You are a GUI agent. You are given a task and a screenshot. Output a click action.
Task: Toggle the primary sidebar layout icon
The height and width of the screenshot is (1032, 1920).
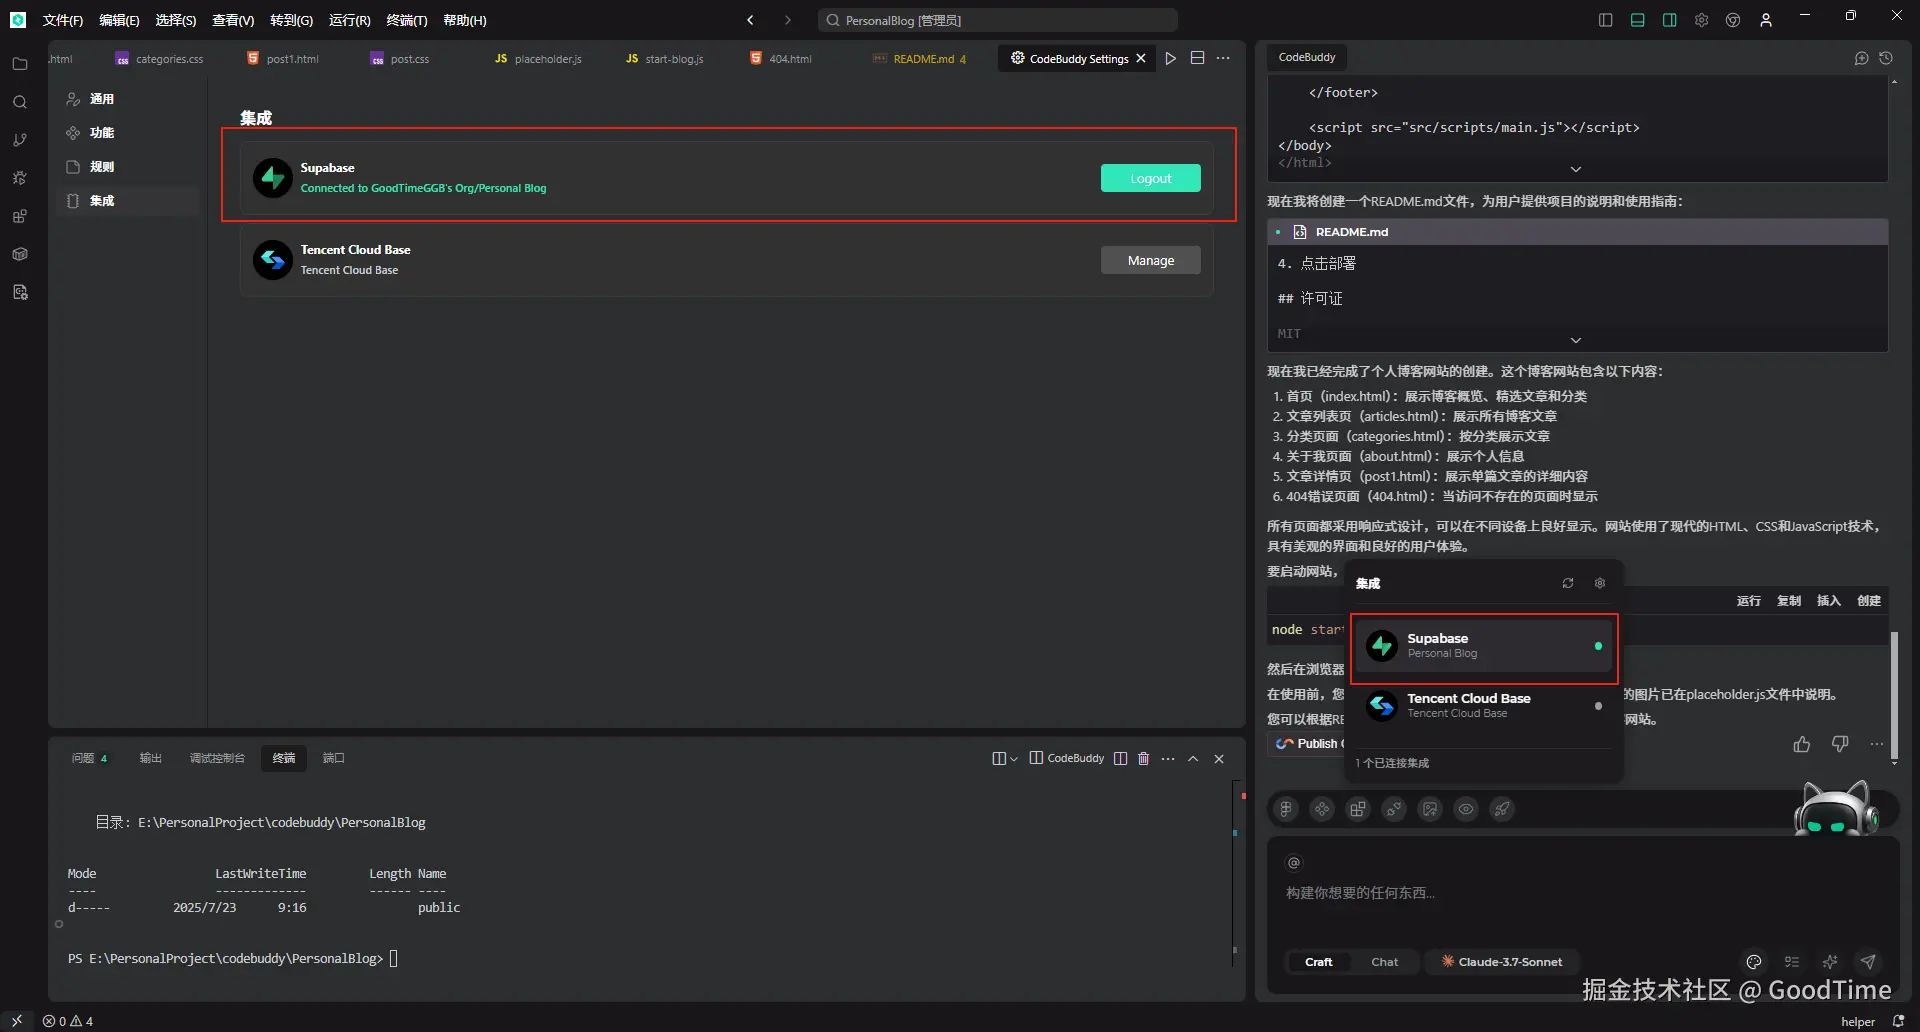pyautogui.click(x=1606, y=20)
